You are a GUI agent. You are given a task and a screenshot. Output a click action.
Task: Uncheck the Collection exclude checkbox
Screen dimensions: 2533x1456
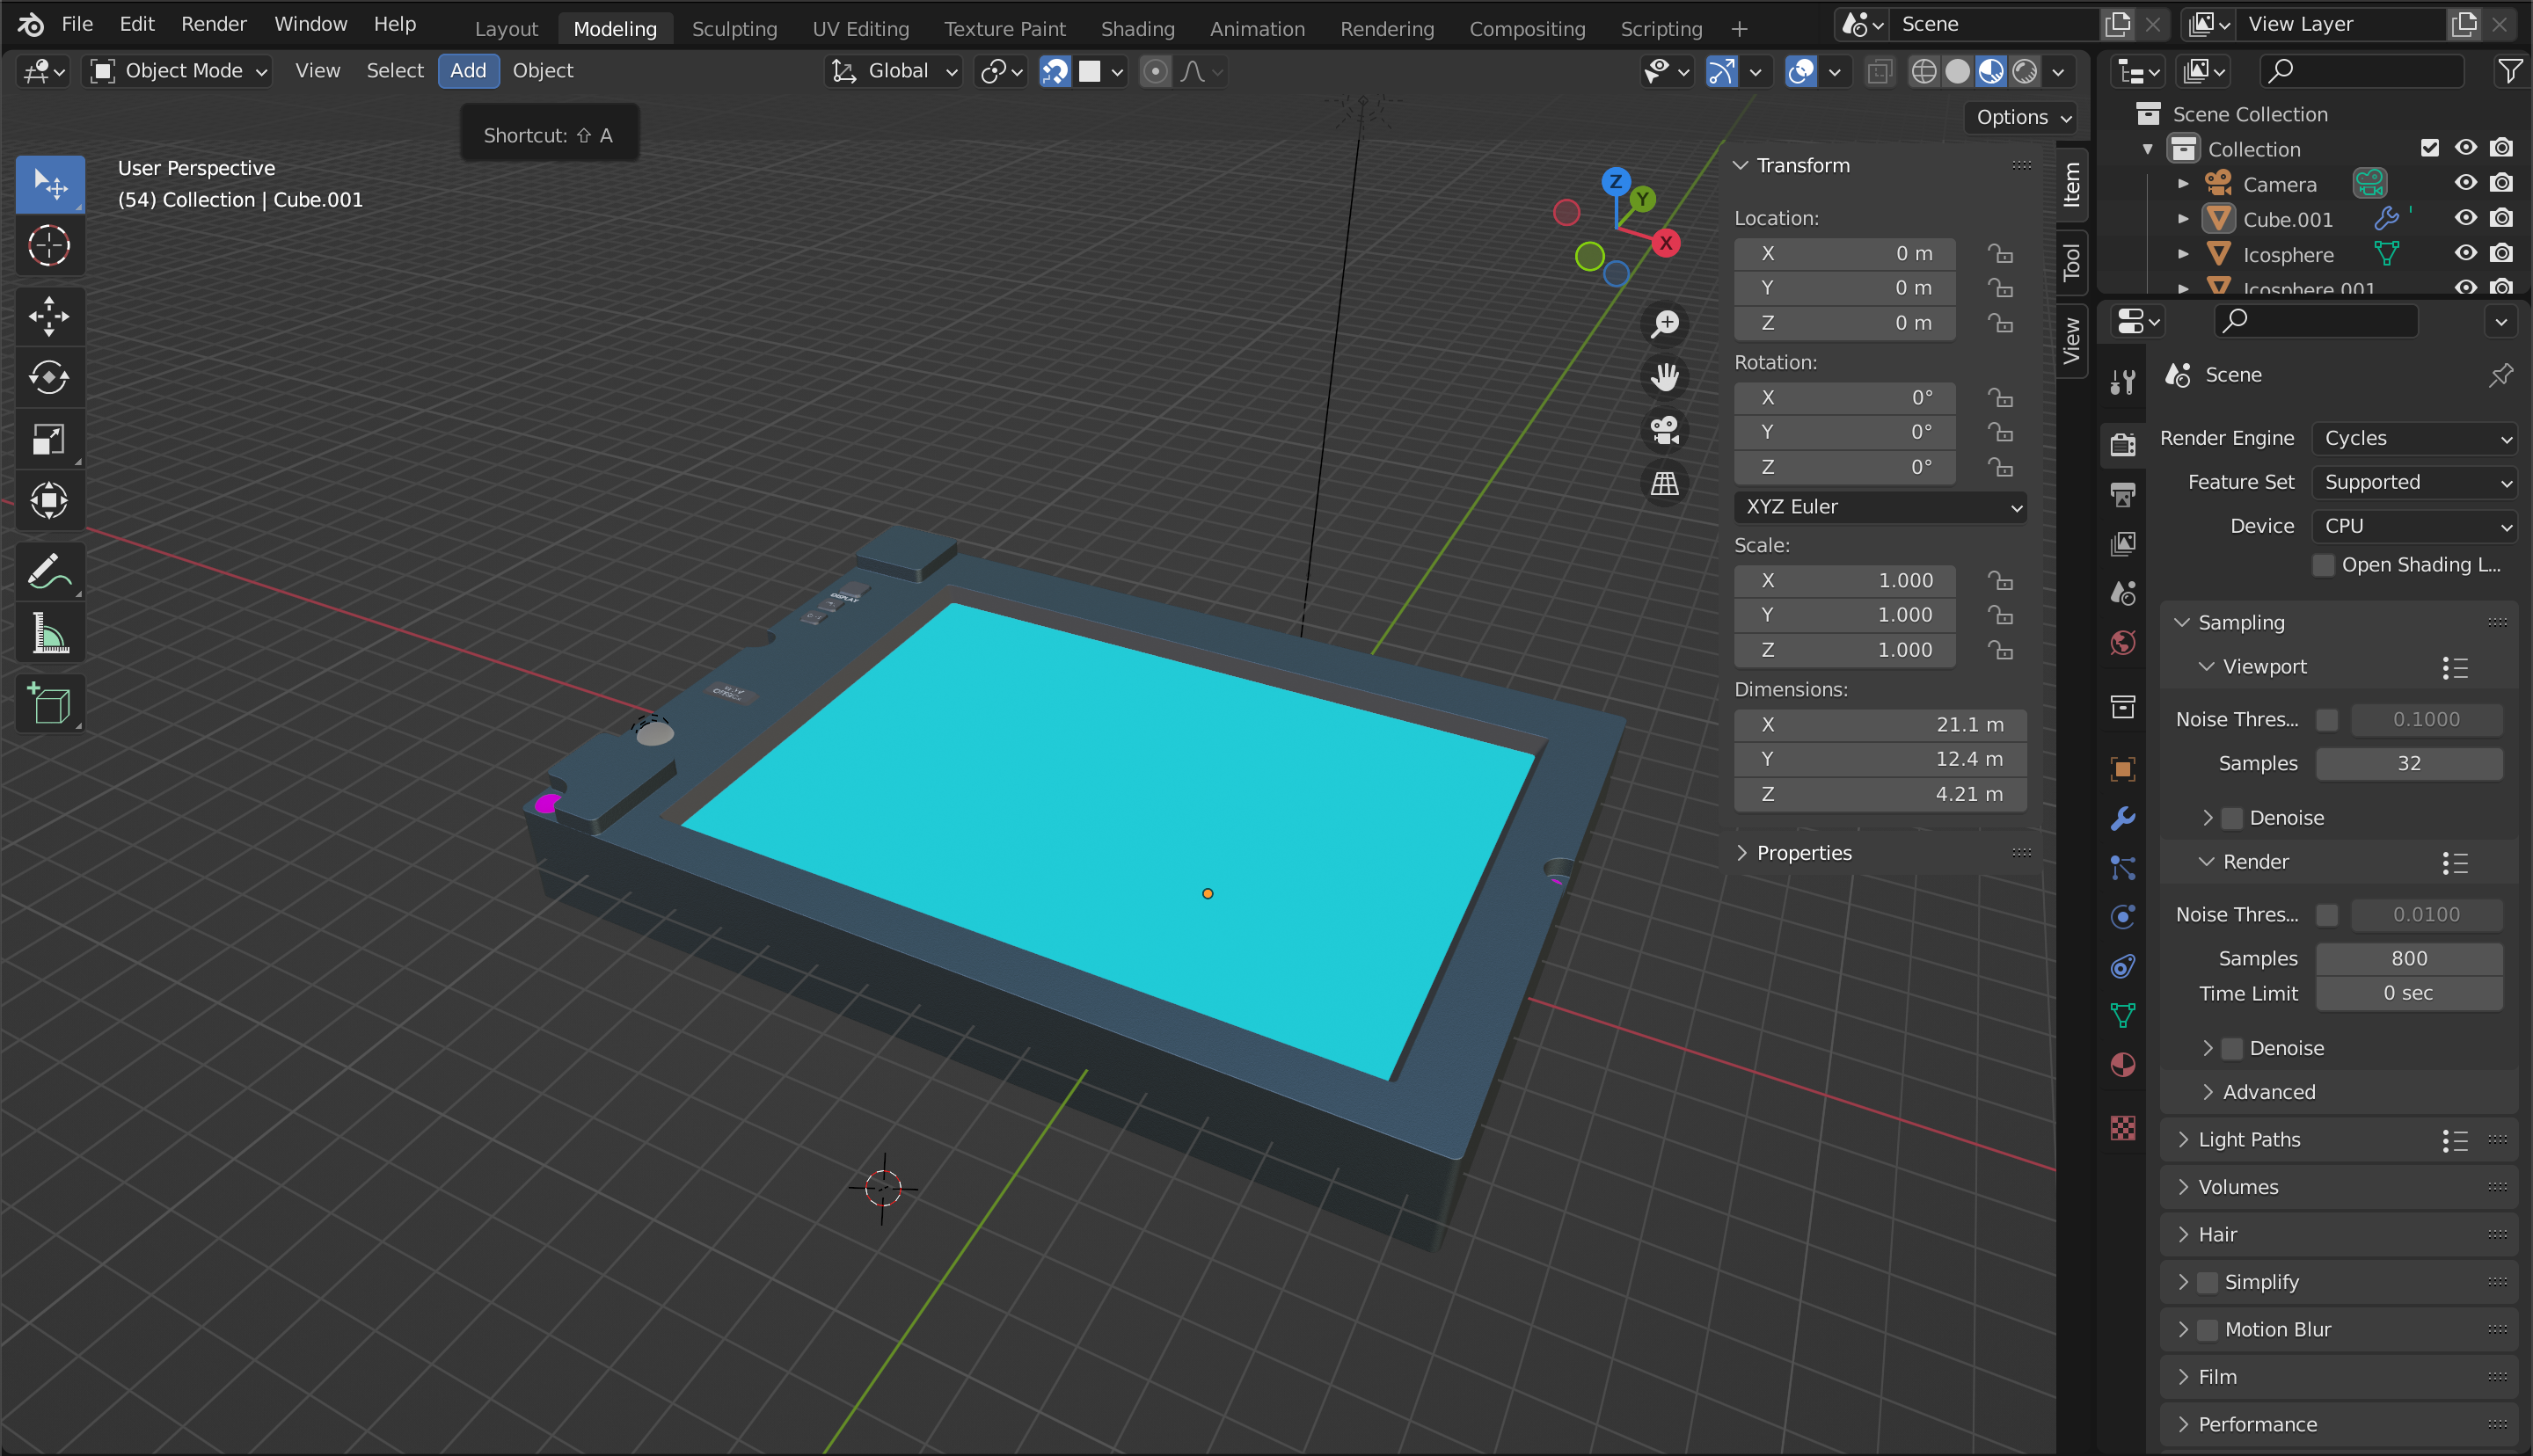[x=2429, y=148]
